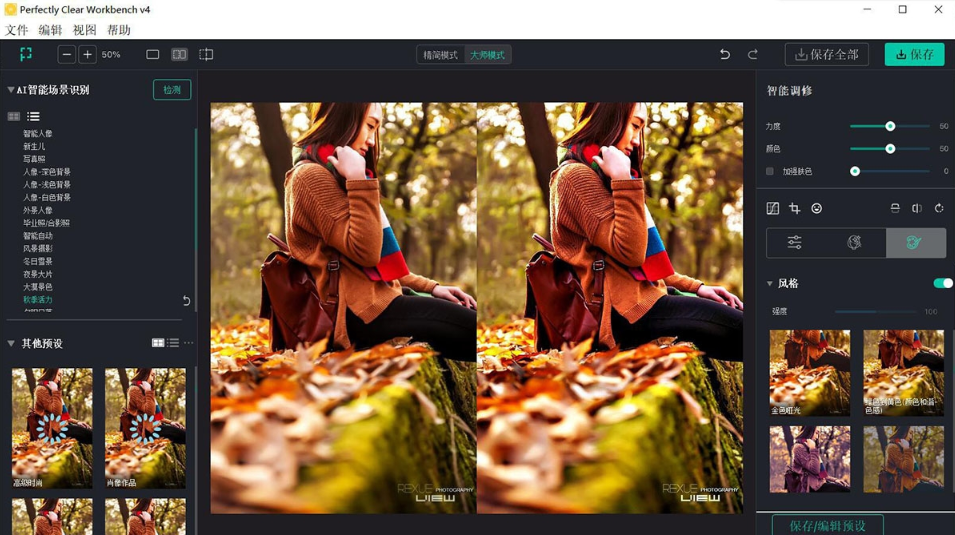Click the 检测 detect button

click(172, 90)
